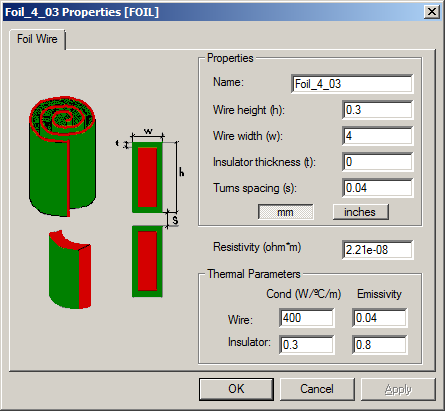Viewport: 445px width, 411px height.
Task: Close the Foil_4_03 Properties dialog
Action: [432, 12]
